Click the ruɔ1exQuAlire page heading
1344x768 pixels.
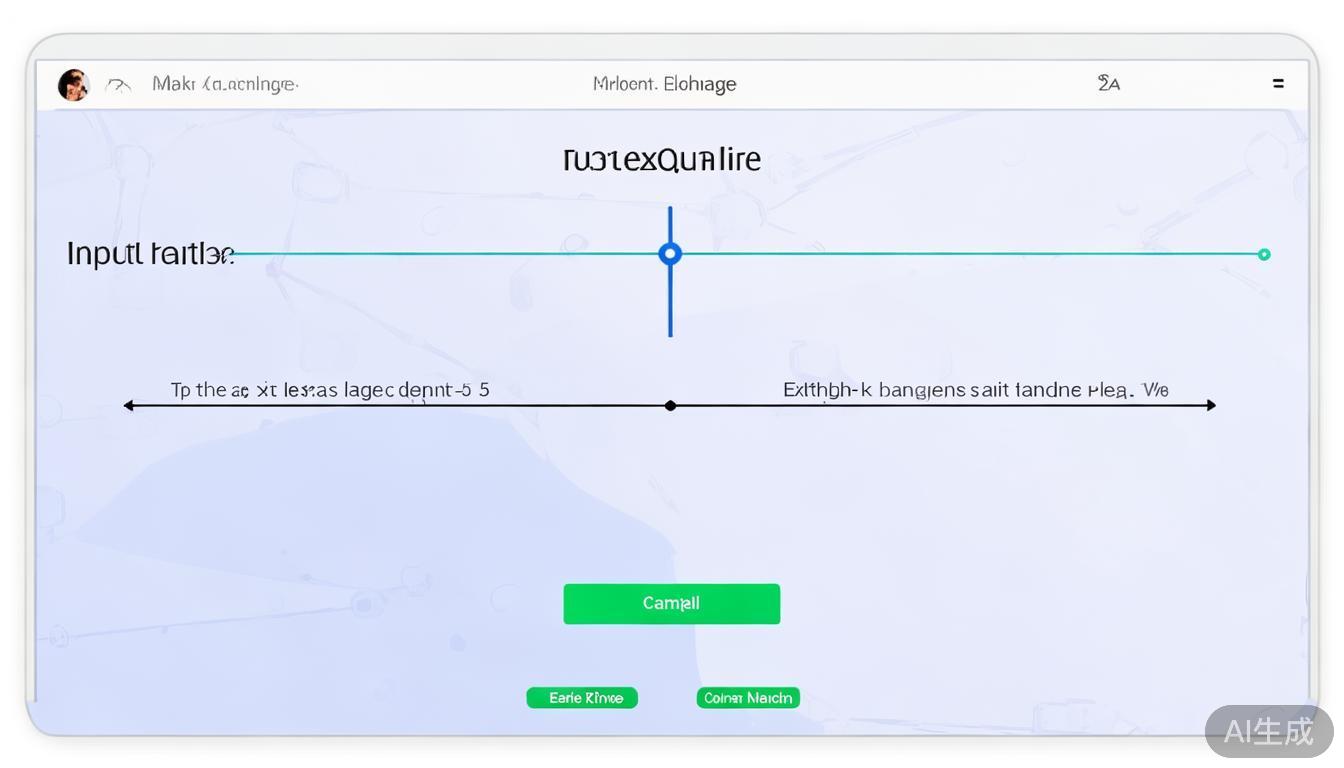(x=661, y=158)
